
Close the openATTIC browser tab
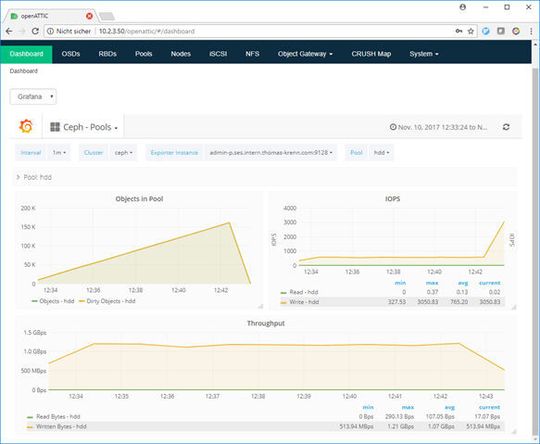pos(89,16)
